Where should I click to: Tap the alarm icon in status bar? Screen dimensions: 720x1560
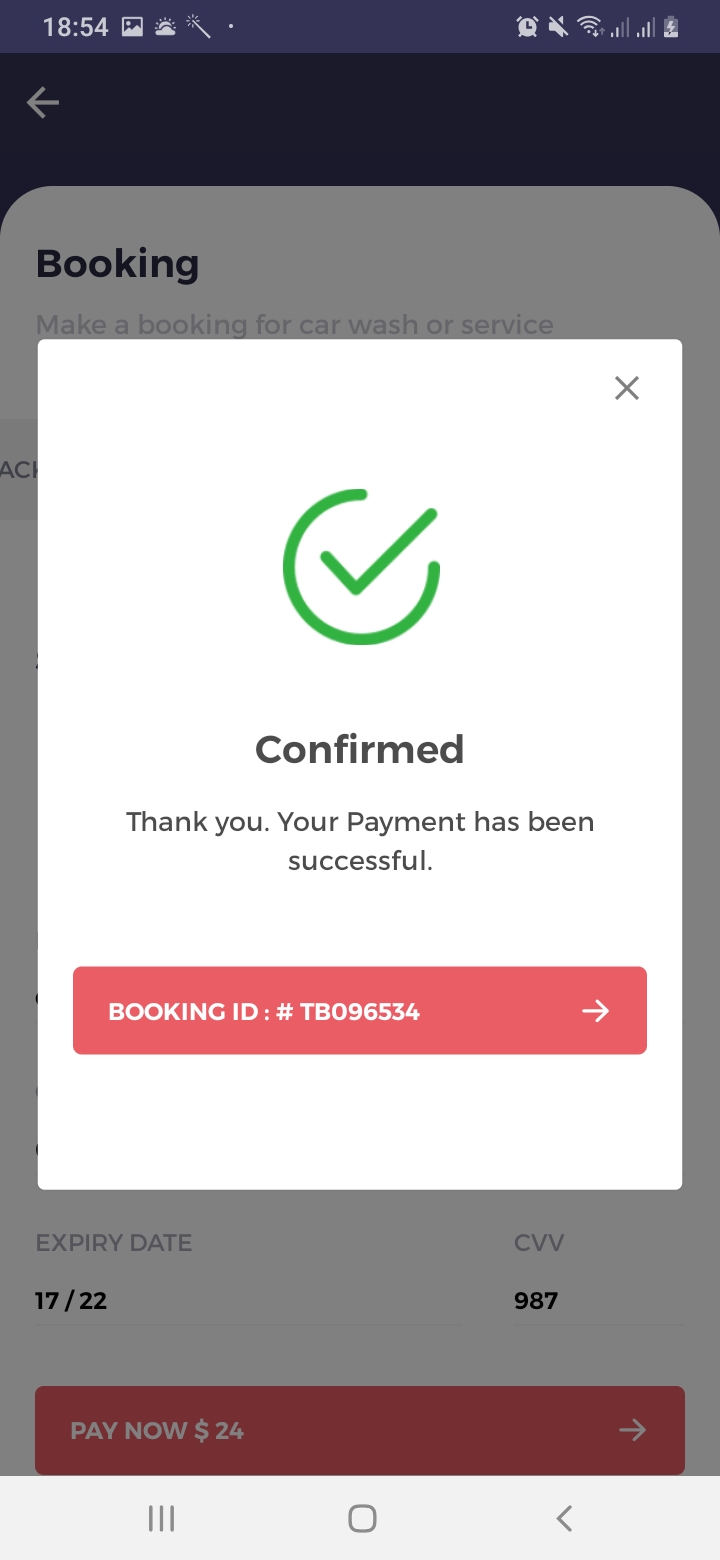527,27
